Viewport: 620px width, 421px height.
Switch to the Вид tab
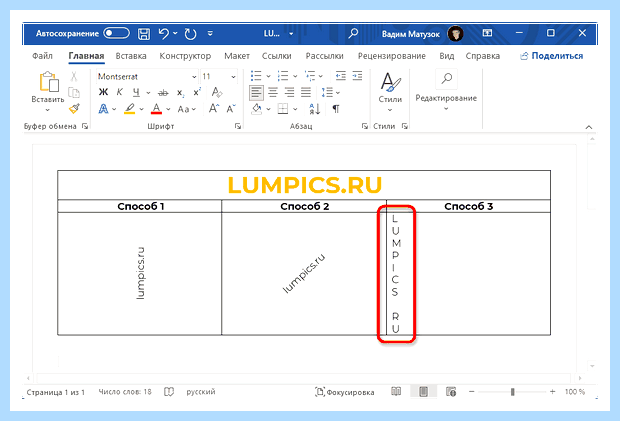coord(447,56)
